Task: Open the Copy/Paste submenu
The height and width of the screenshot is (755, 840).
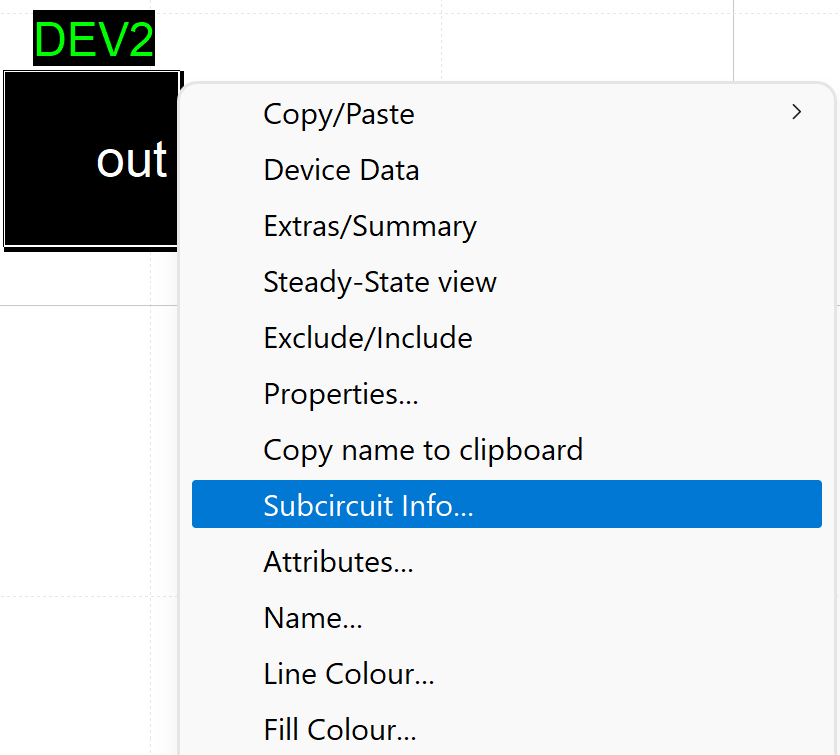Action: (338, 114)
